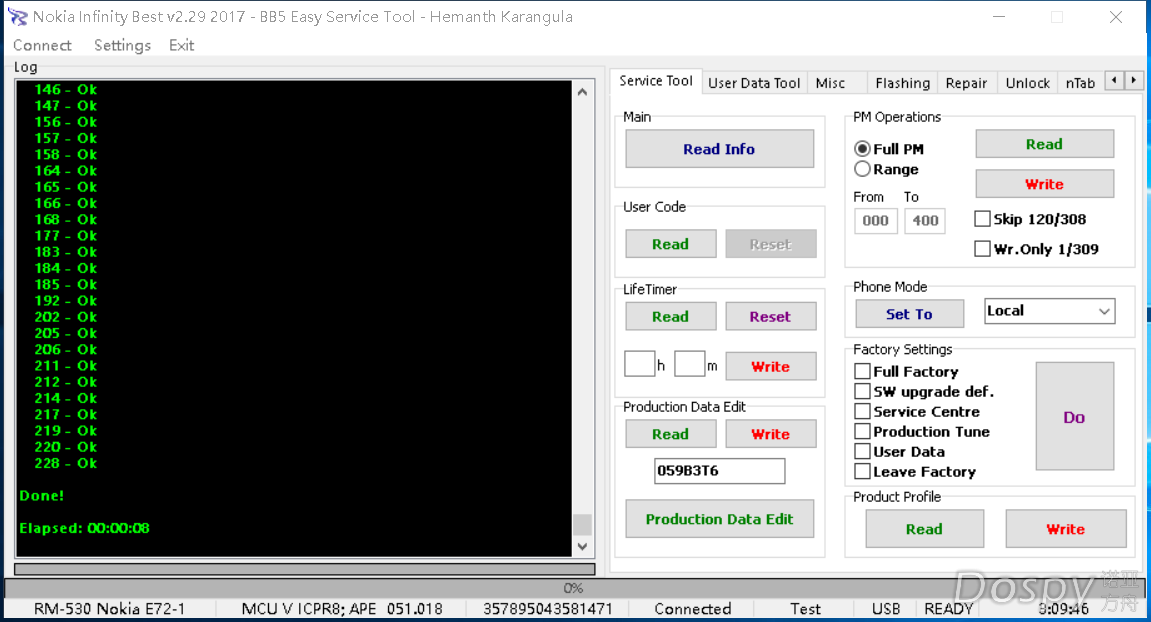1151x622 pixels.
Task: Click the Connected status bar entry
Action: [x=693, y=609]
